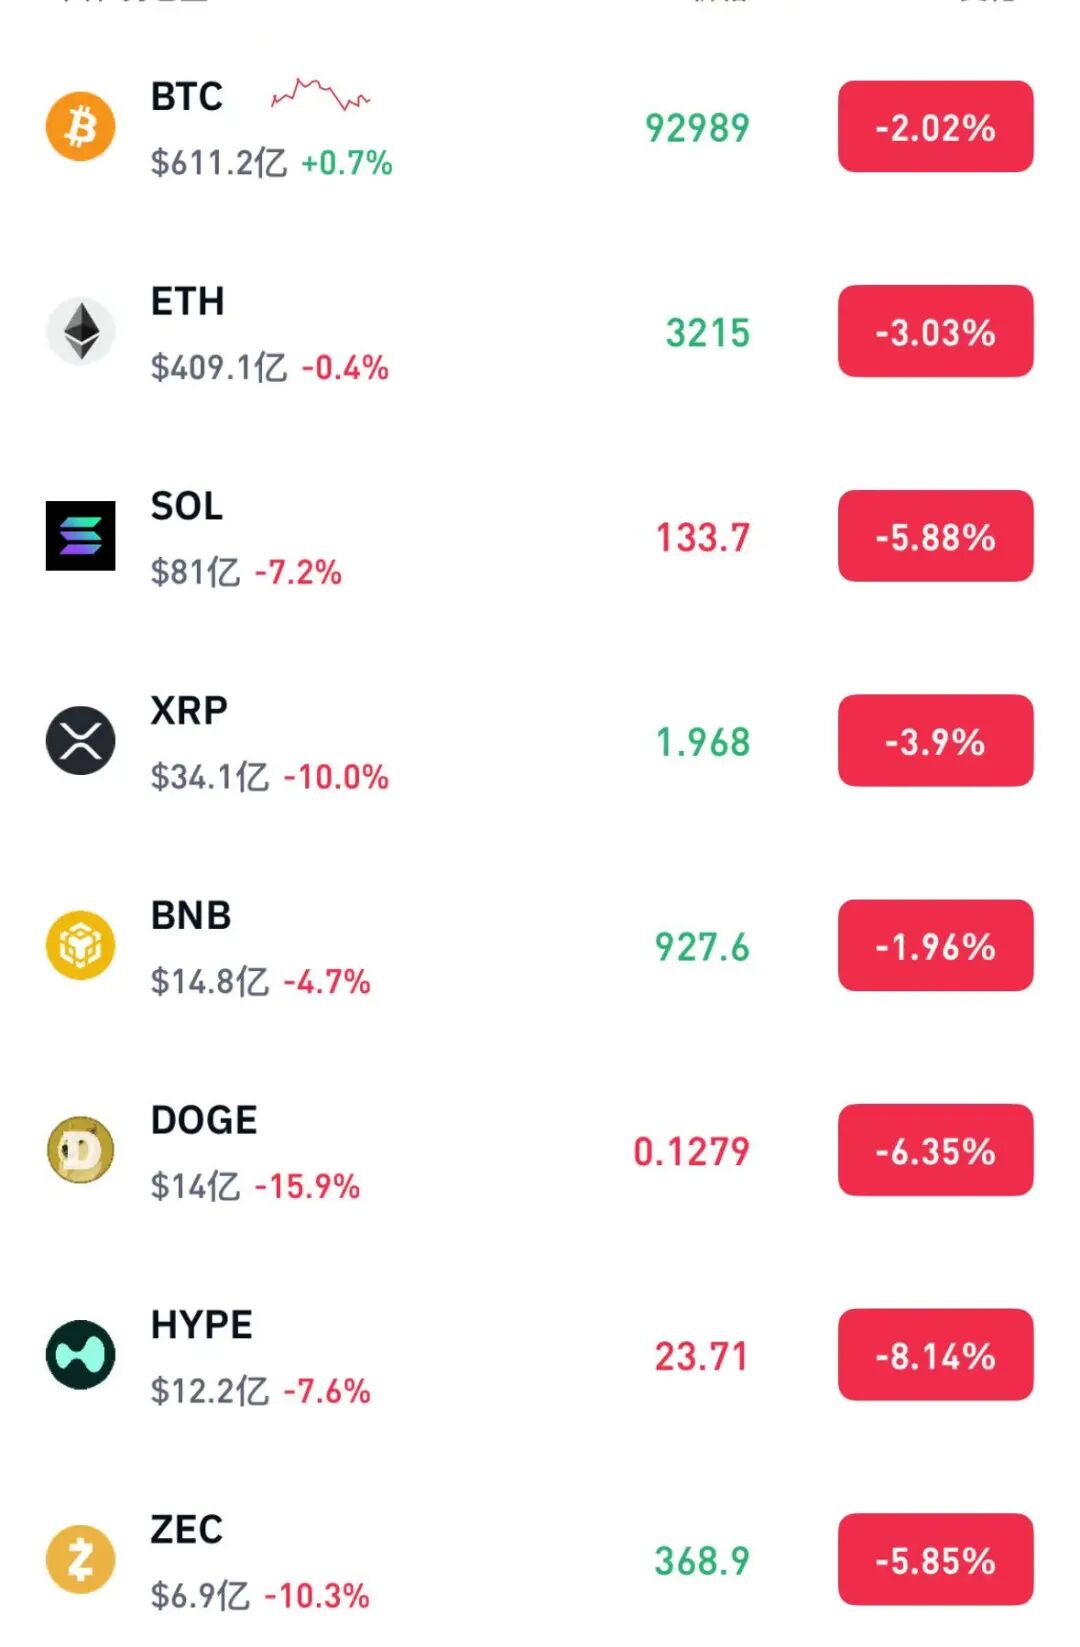Select the Hyperliquid HYPE icon

point(81,1355)
